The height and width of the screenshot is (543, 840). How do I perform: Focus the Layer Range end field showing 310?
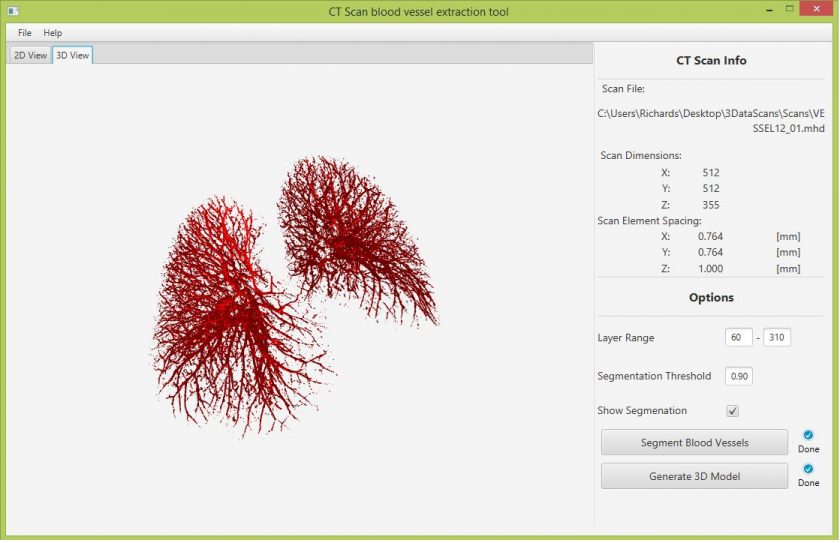coord(776,338)
